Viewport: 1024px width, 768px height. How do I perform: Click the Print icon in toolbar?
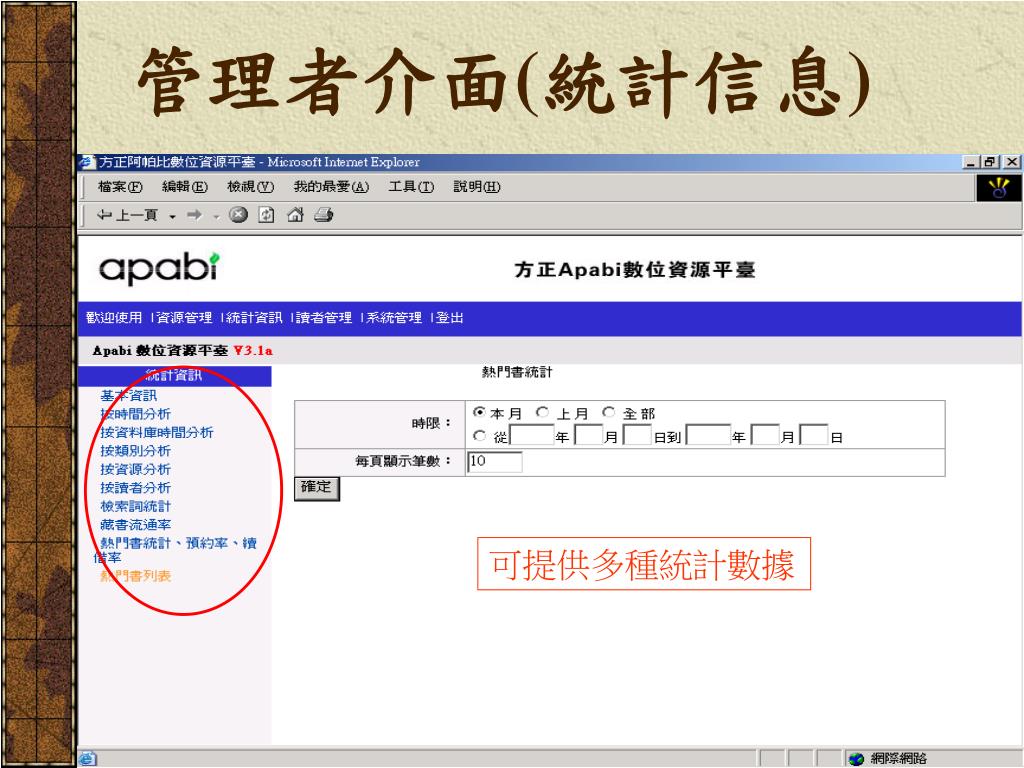pos(324,214)
